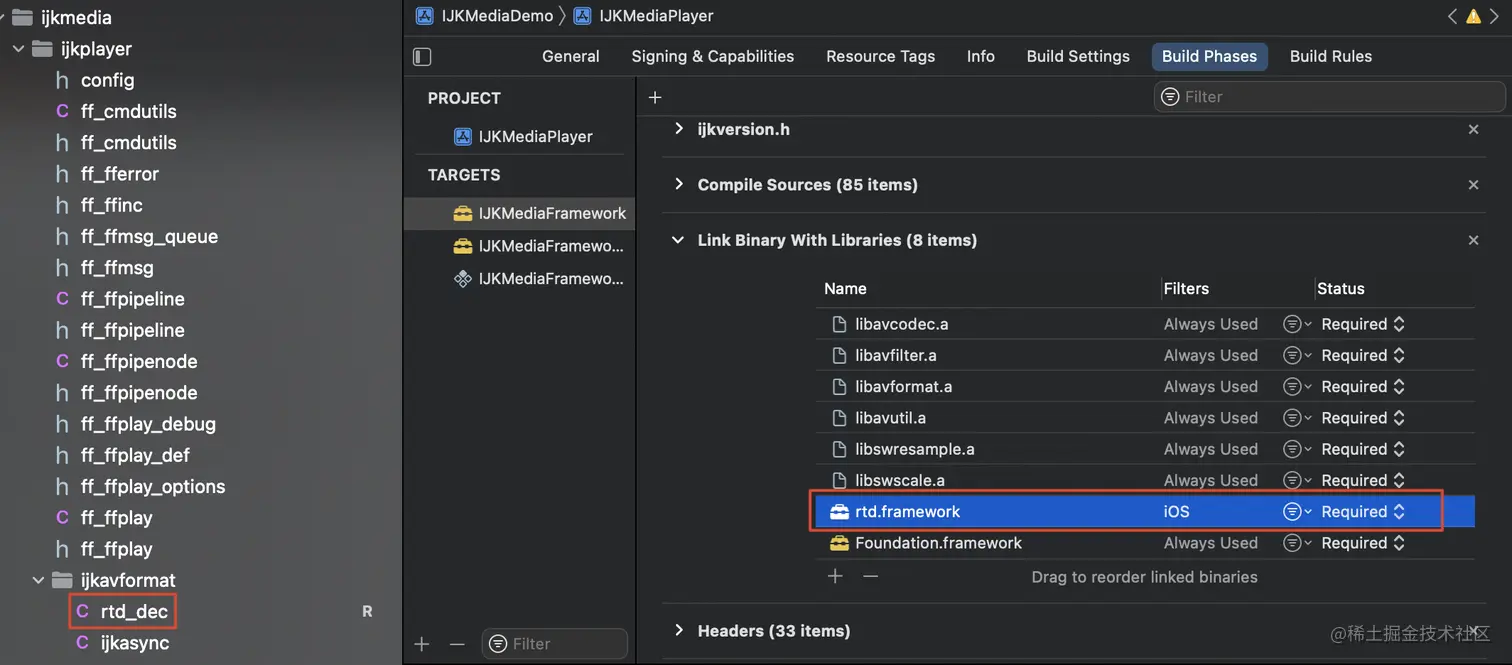
Task: Collapse Link Binary With Libraries section
Action: [679, 240]
